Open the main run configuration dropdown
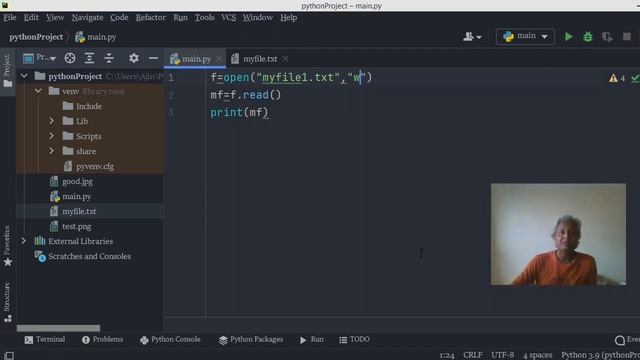The image size is (640, 360). tap(525, 36)
